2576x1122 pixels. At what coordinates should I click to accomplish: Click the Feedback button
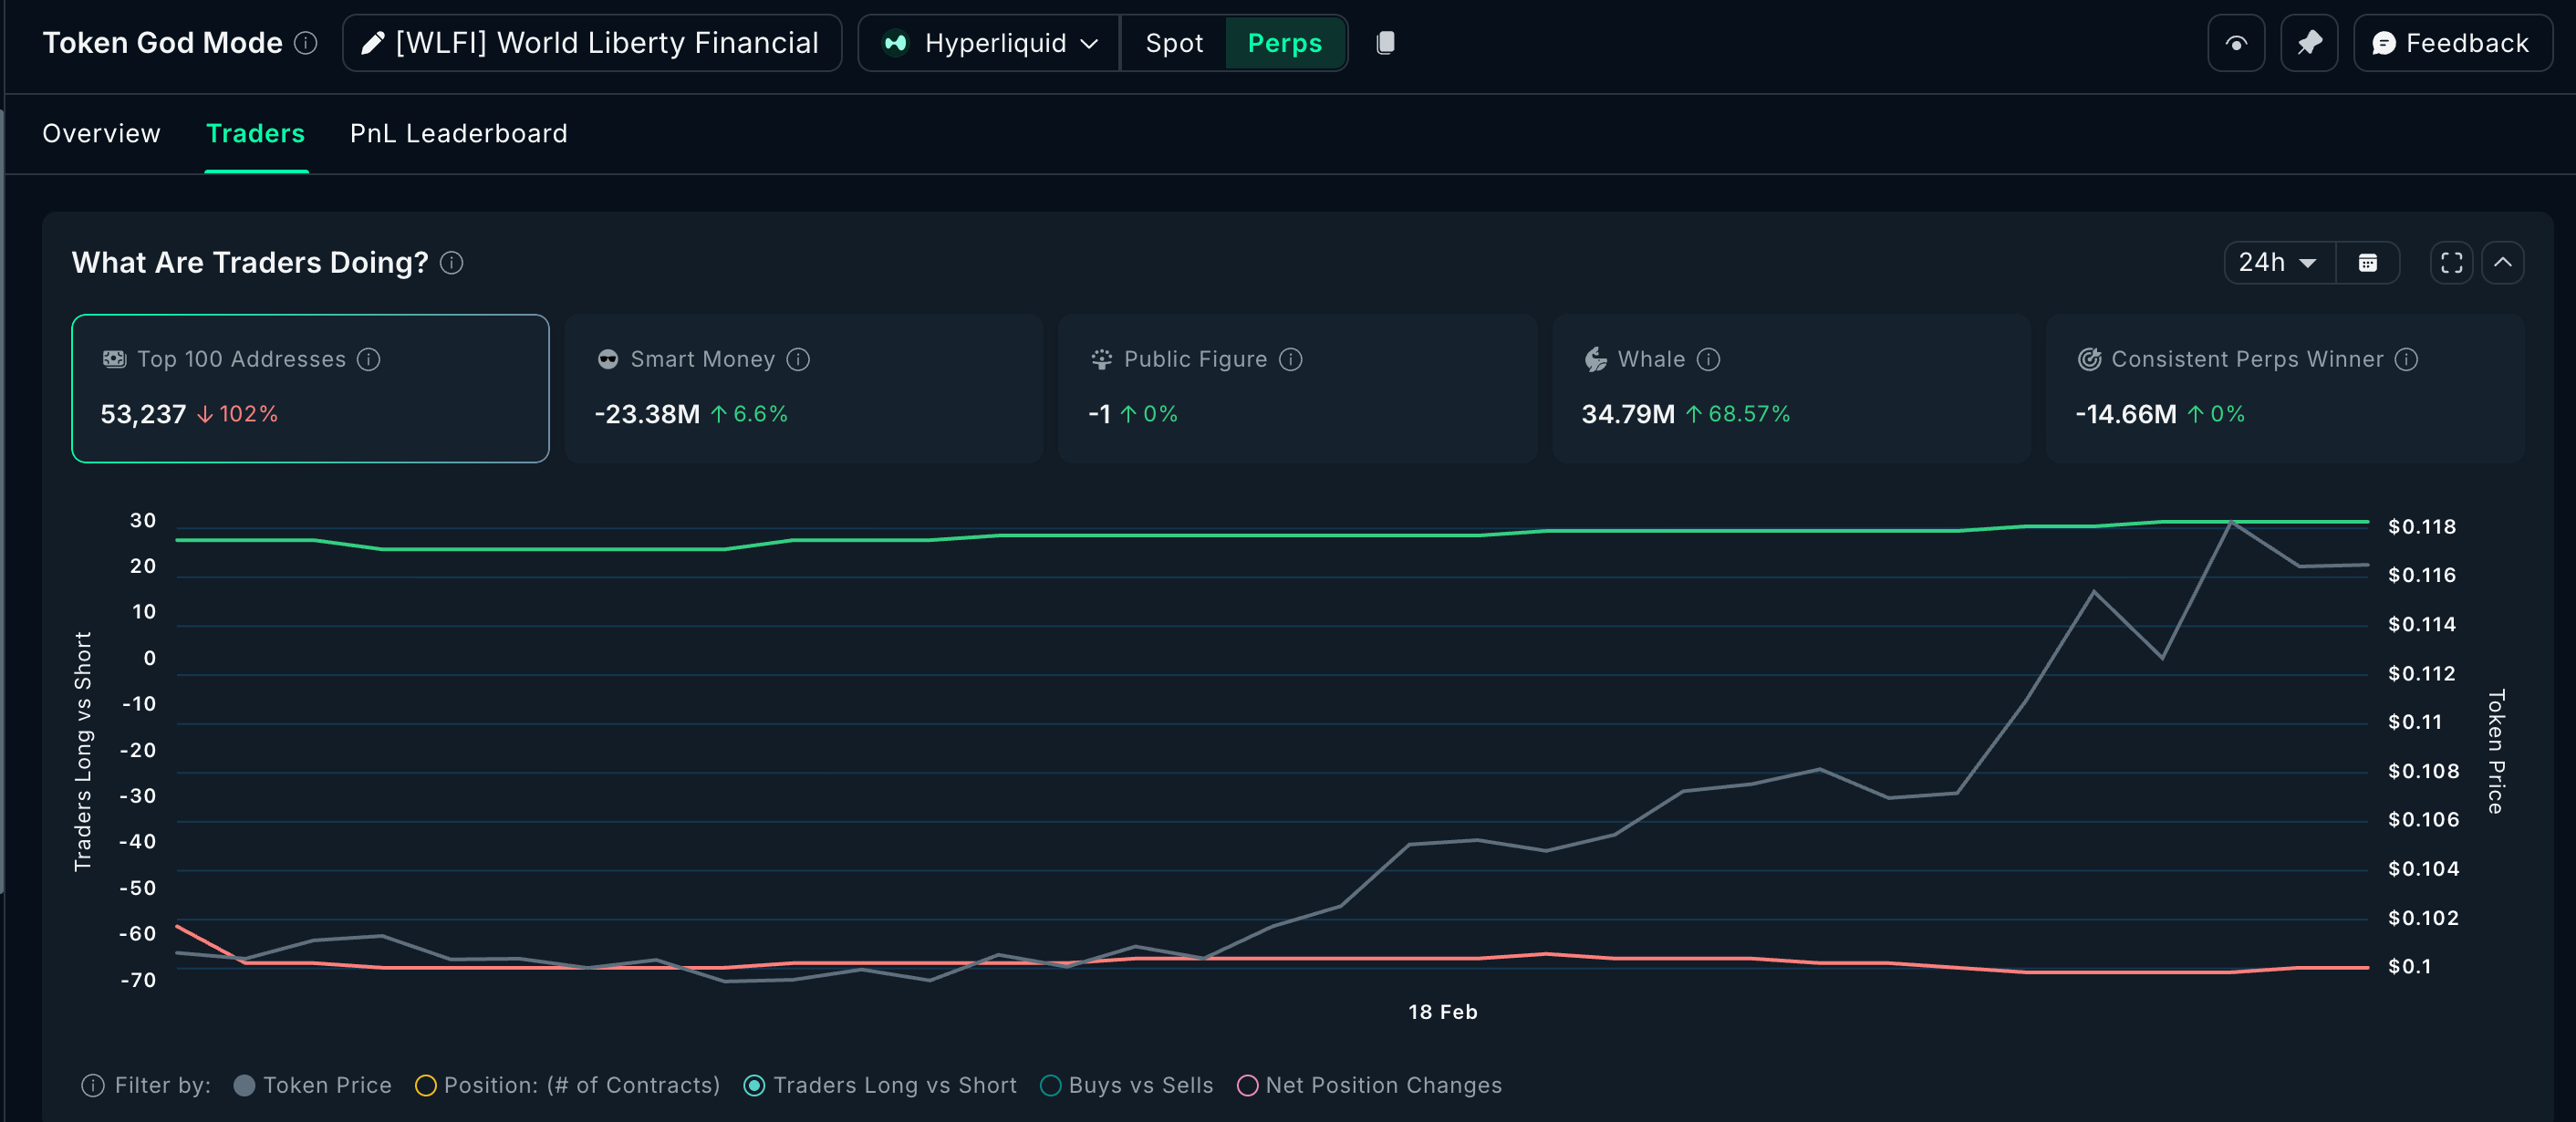[2451, 43]
